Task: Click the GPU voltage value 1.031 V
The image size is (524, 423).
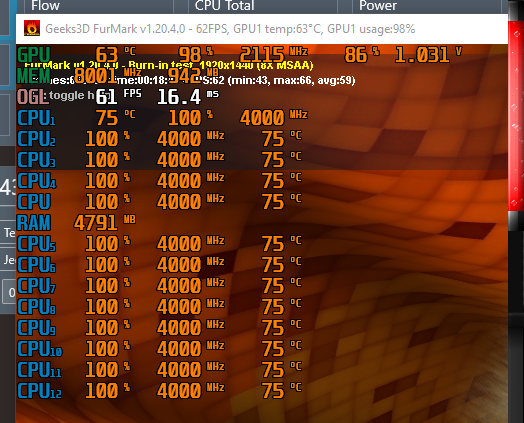Action: tap(428, 54)
